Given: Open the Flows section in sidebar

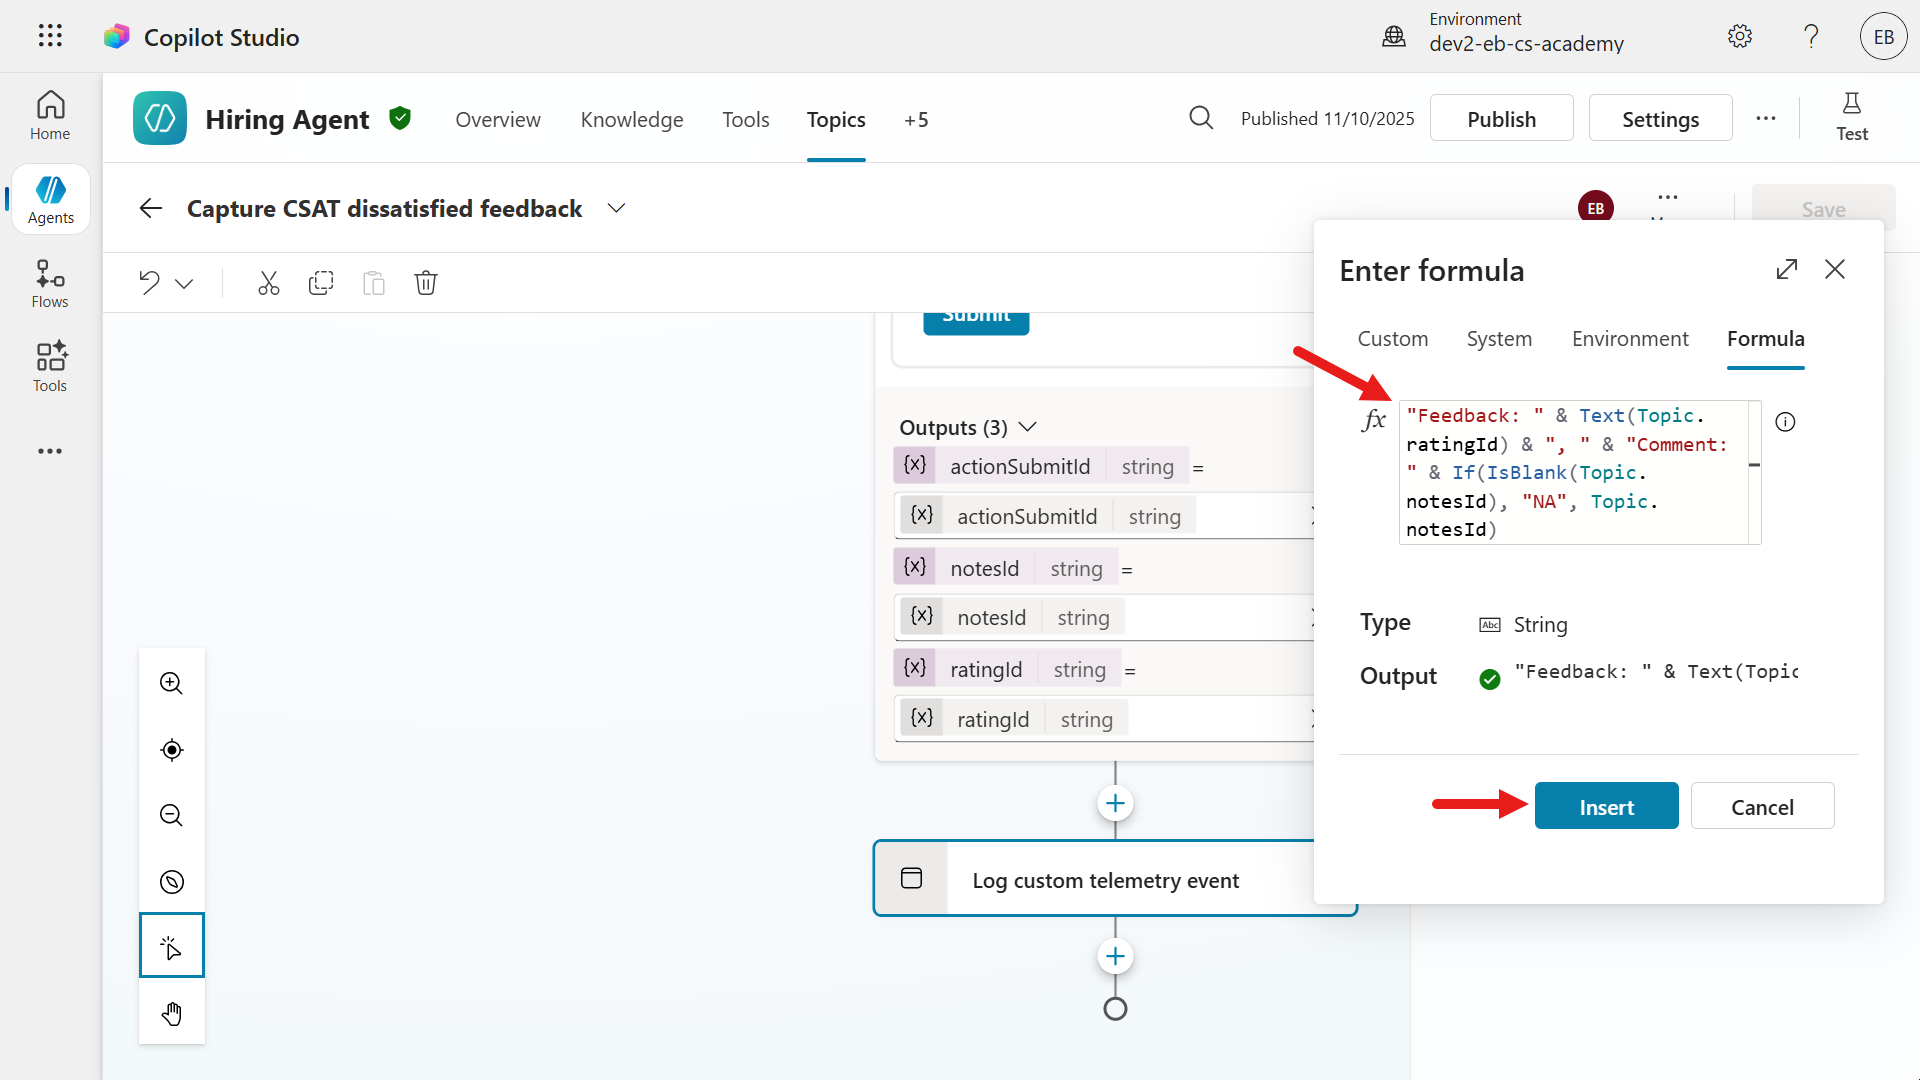Looking at the screenshot, I should [50, 284].
